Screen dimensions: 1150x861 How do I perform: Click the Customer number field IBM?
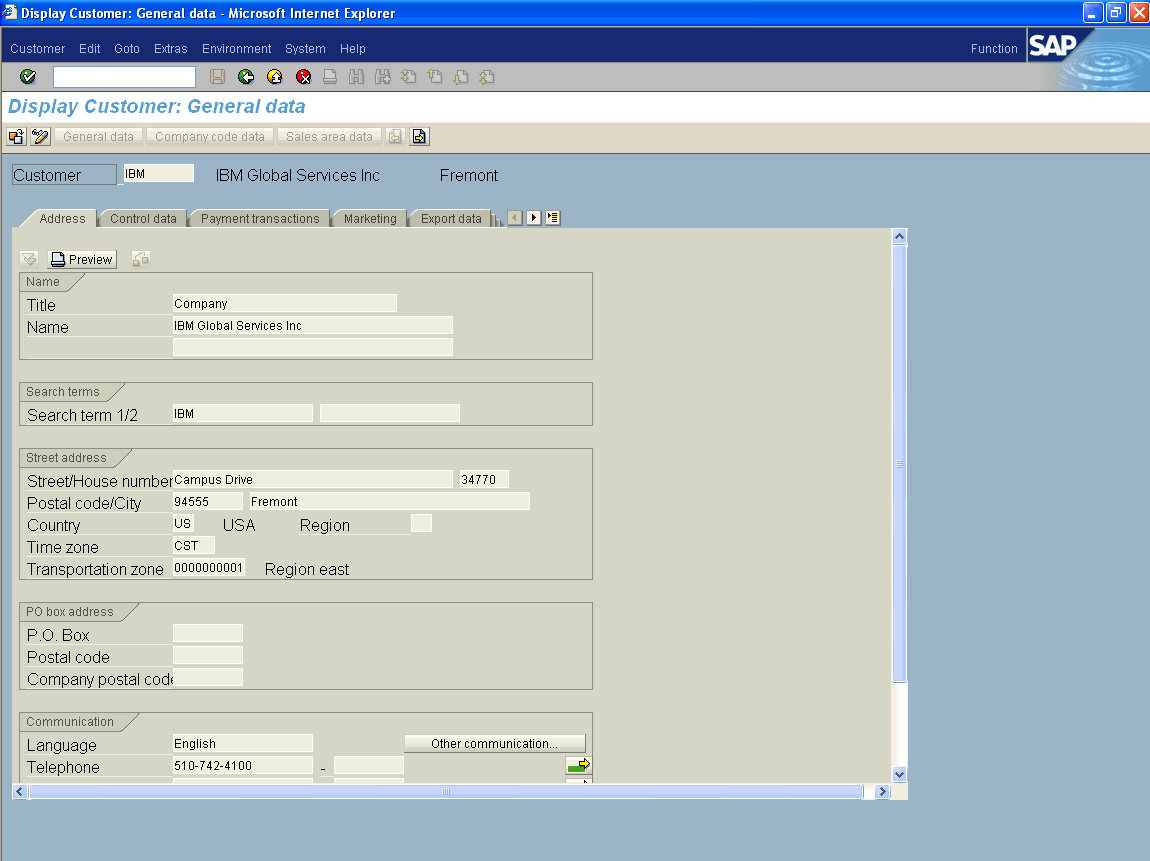tap(158, 174)
